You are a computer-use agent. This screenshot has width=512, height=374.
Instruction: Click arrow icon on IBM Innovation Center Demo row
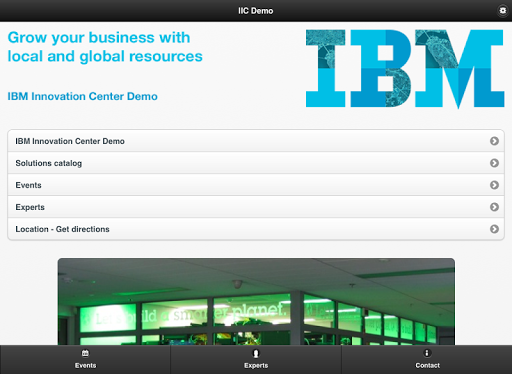coord(494,141)
